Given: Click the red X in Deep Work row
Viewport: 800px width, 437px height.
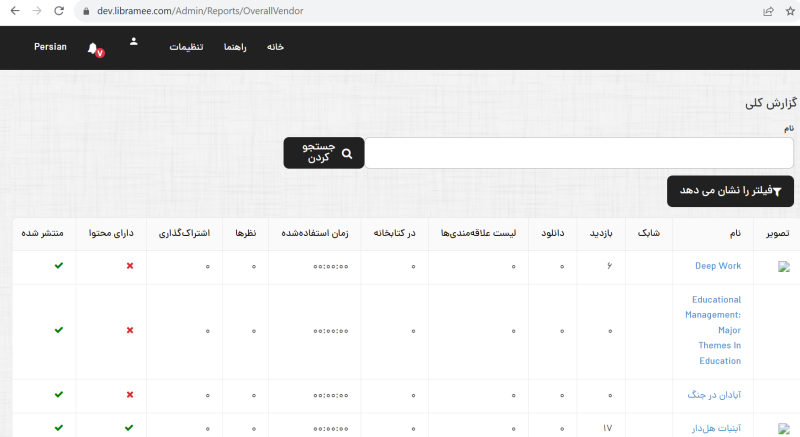Looking at the screenshot, I should [x=130, y=266].
